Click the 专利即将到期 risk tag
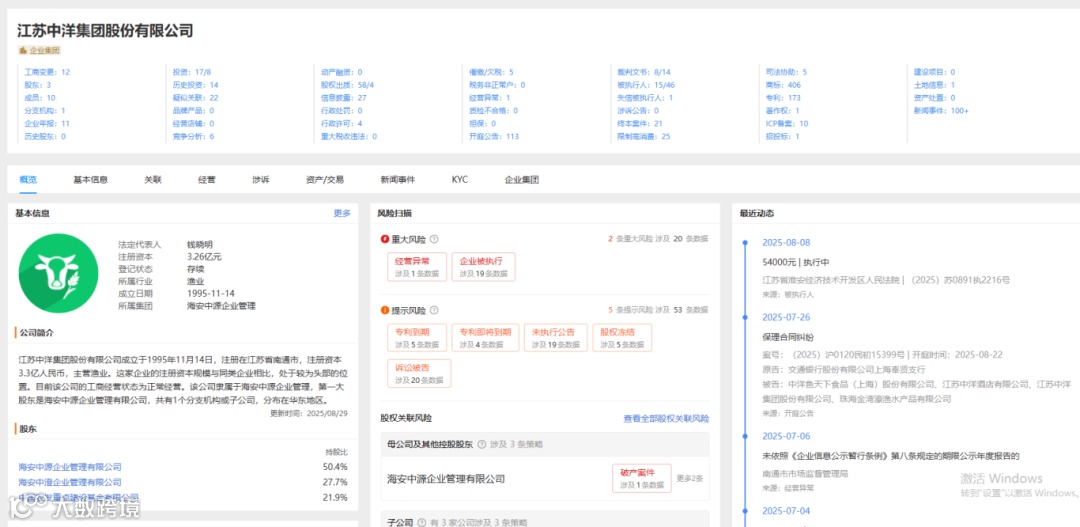The image size is (1080, 527). pyautogui.click(x=486, y=338)
